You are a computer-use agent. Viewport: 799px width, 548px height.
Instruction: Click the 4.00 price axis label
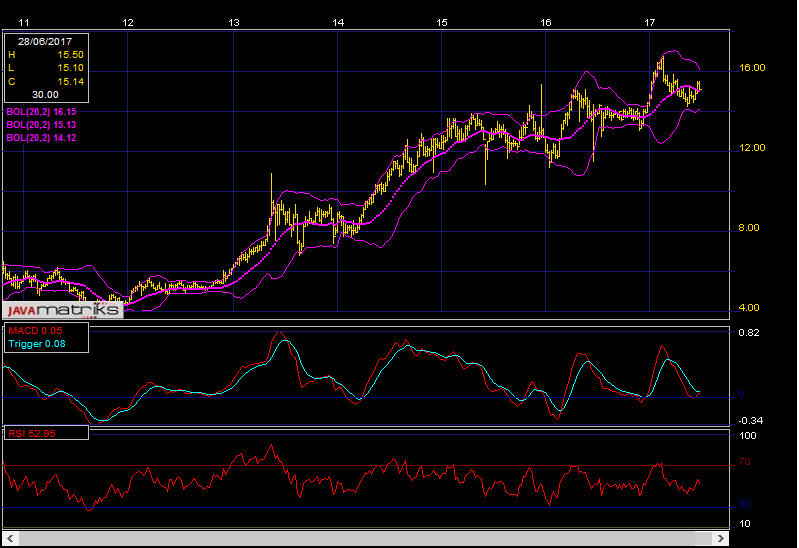pyautogui.click(x=749, y=308)
